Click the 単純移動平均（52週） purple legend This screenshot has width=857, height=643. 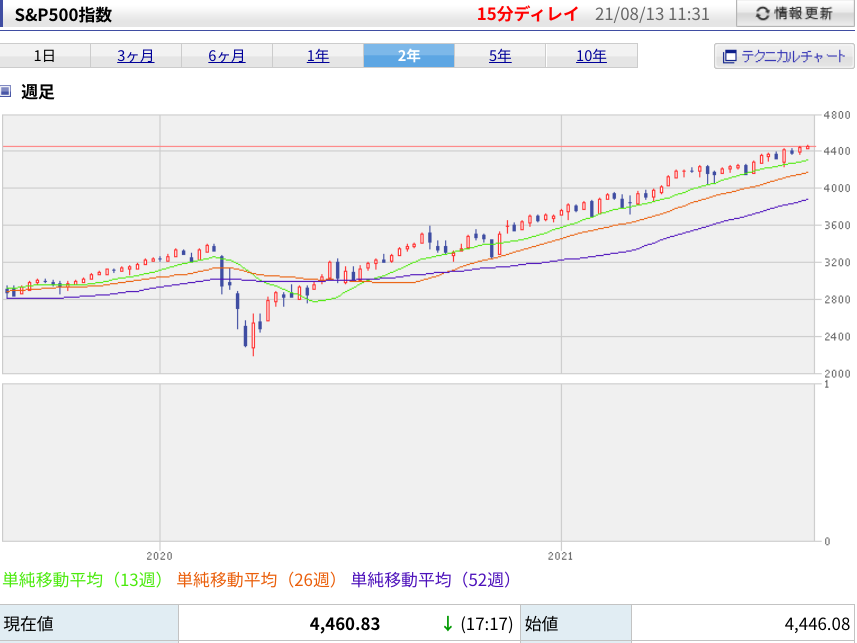point(431,580)
